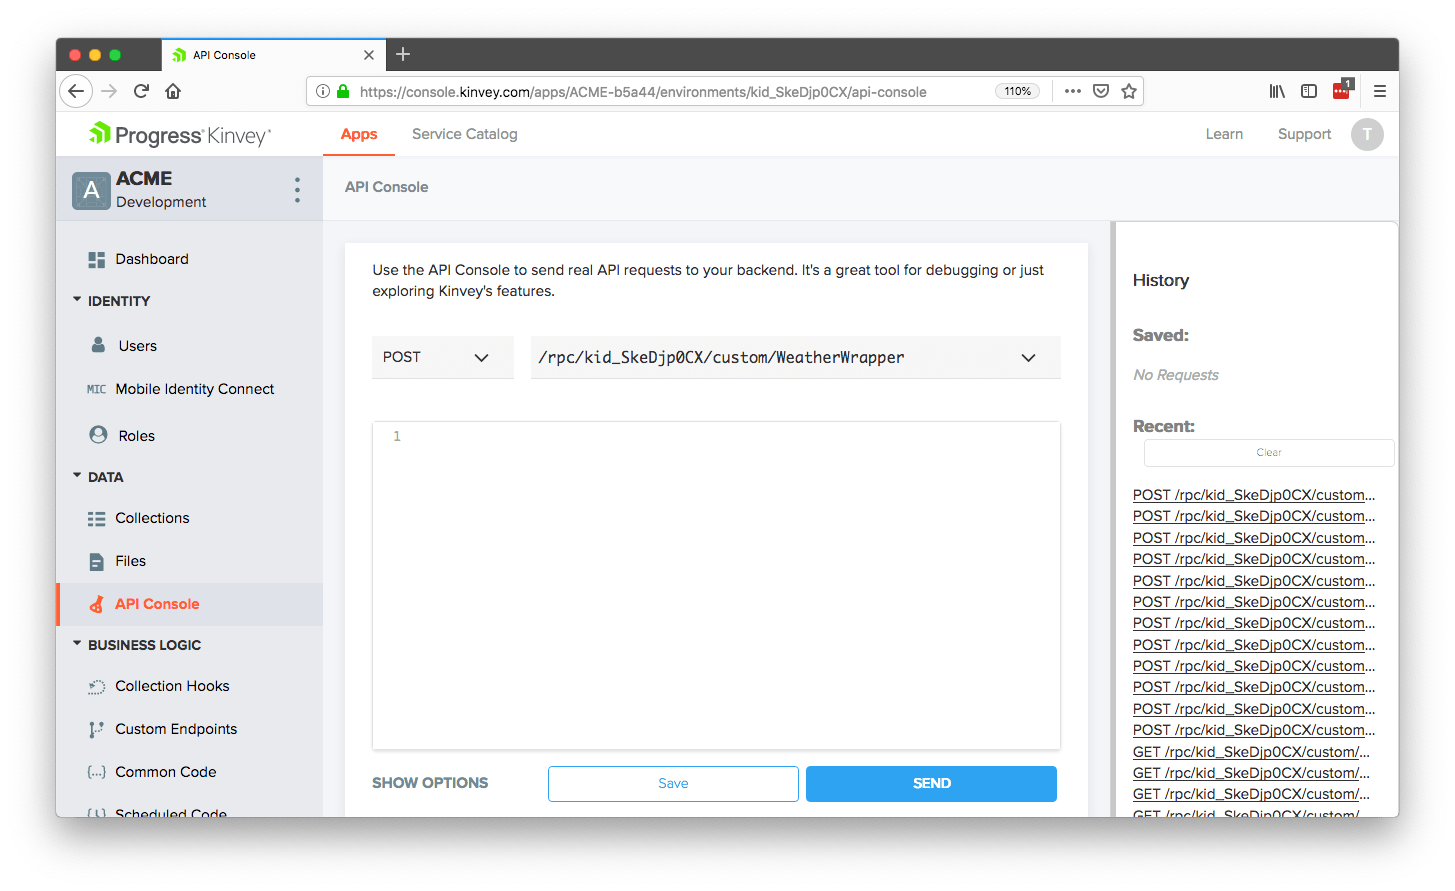Click the Save request button
The image size is (1455, 891).
click(x=673, y=784)
